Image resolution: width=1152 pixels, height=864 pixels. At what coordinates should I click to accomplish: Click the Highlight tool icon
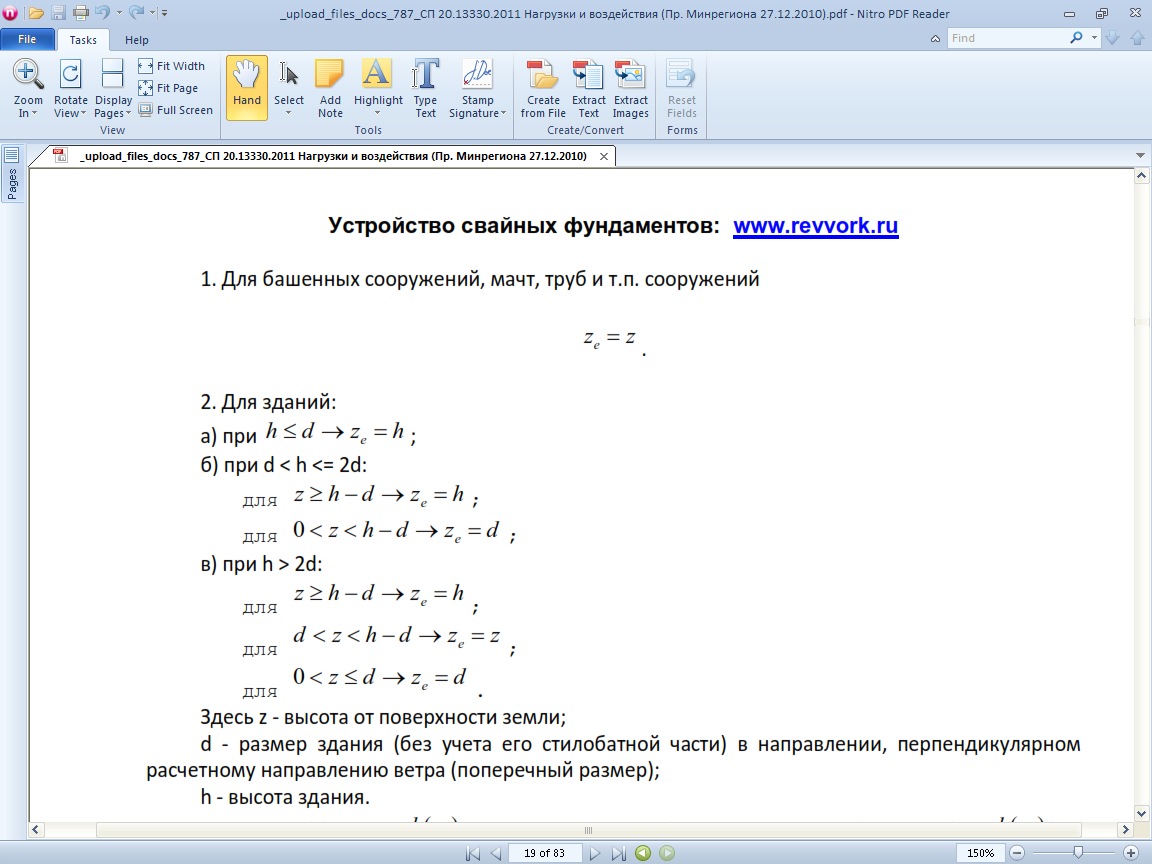tap(378, 74)
